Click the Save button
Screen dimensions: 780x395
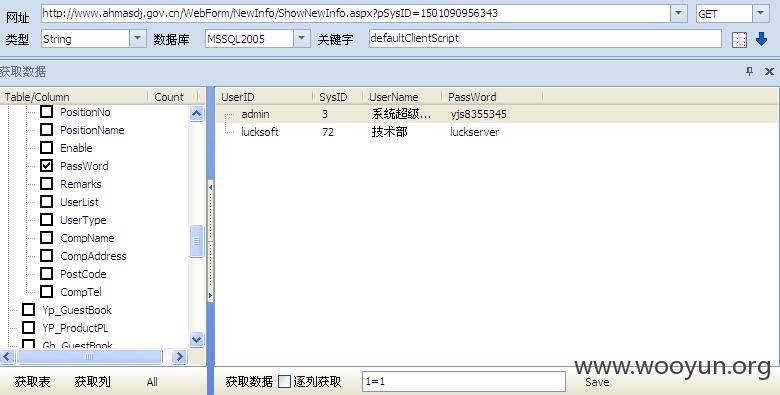point(597,382)
